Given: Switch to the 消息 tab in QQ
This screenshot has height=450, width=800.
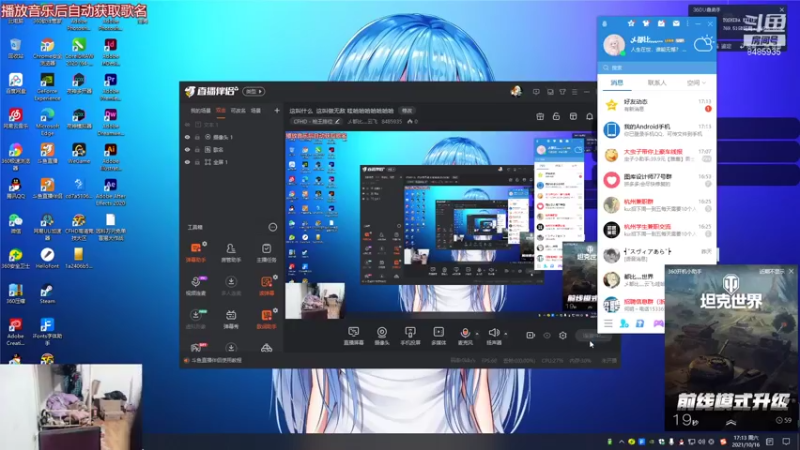Looking at the screenshot, I should pos(617,83).
